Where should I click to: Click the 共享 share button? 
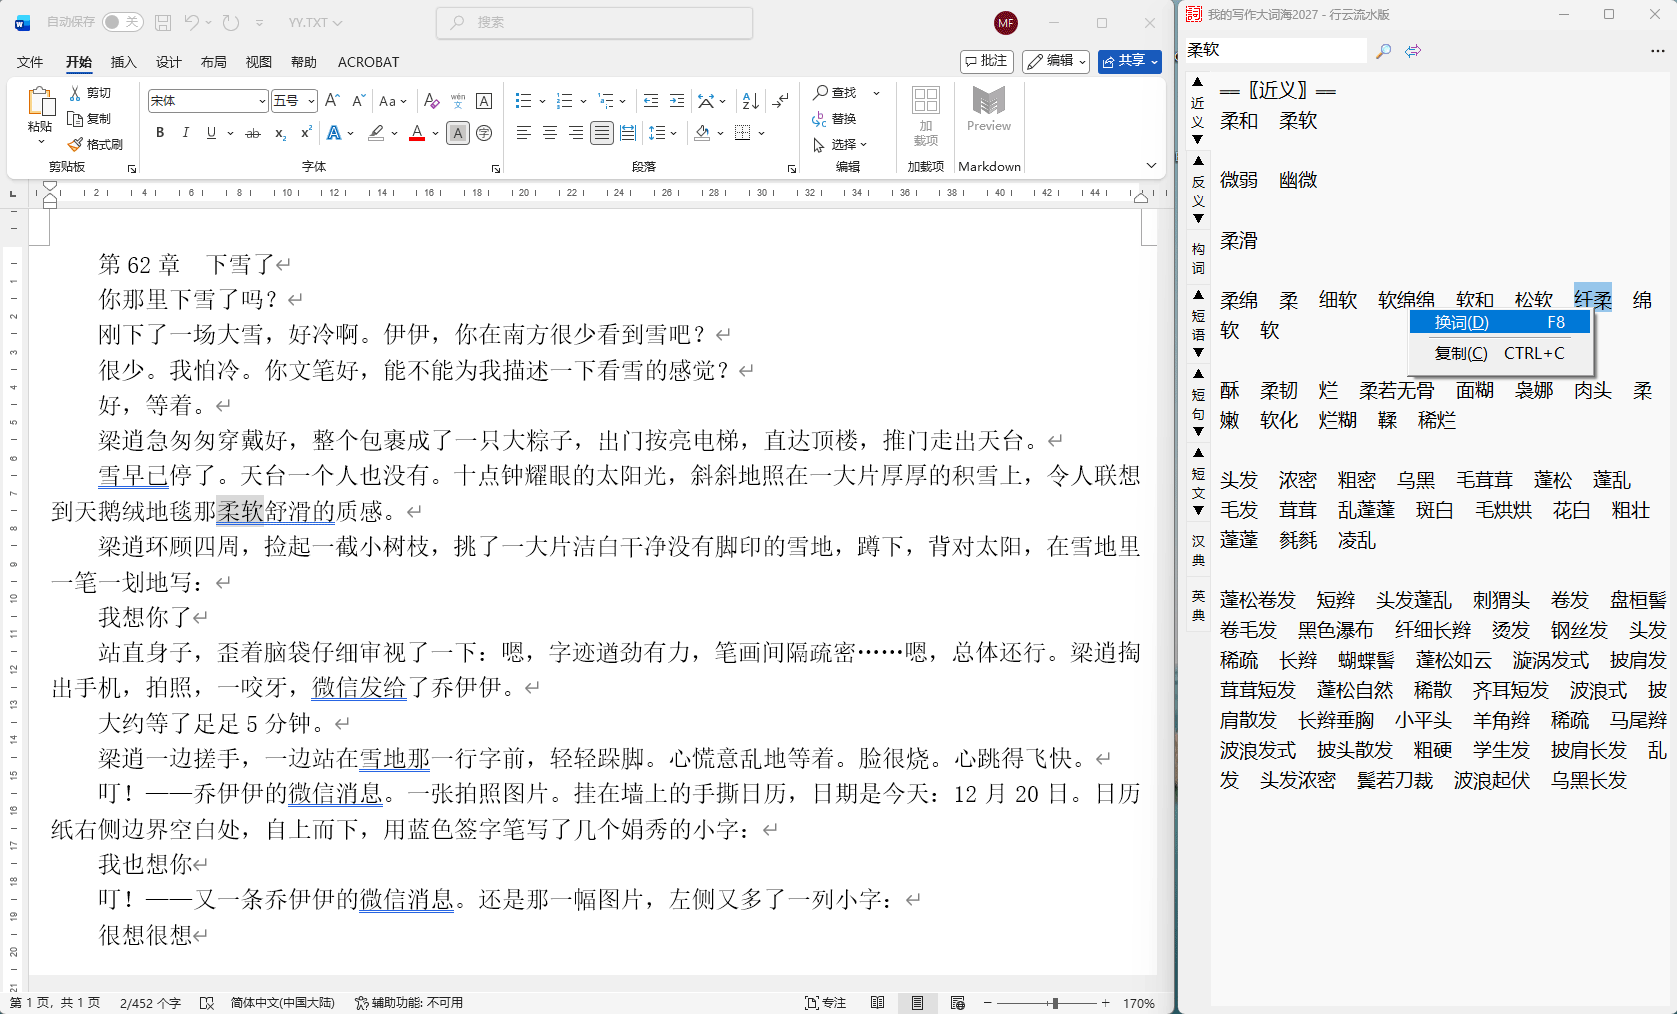coord(1129,61)
